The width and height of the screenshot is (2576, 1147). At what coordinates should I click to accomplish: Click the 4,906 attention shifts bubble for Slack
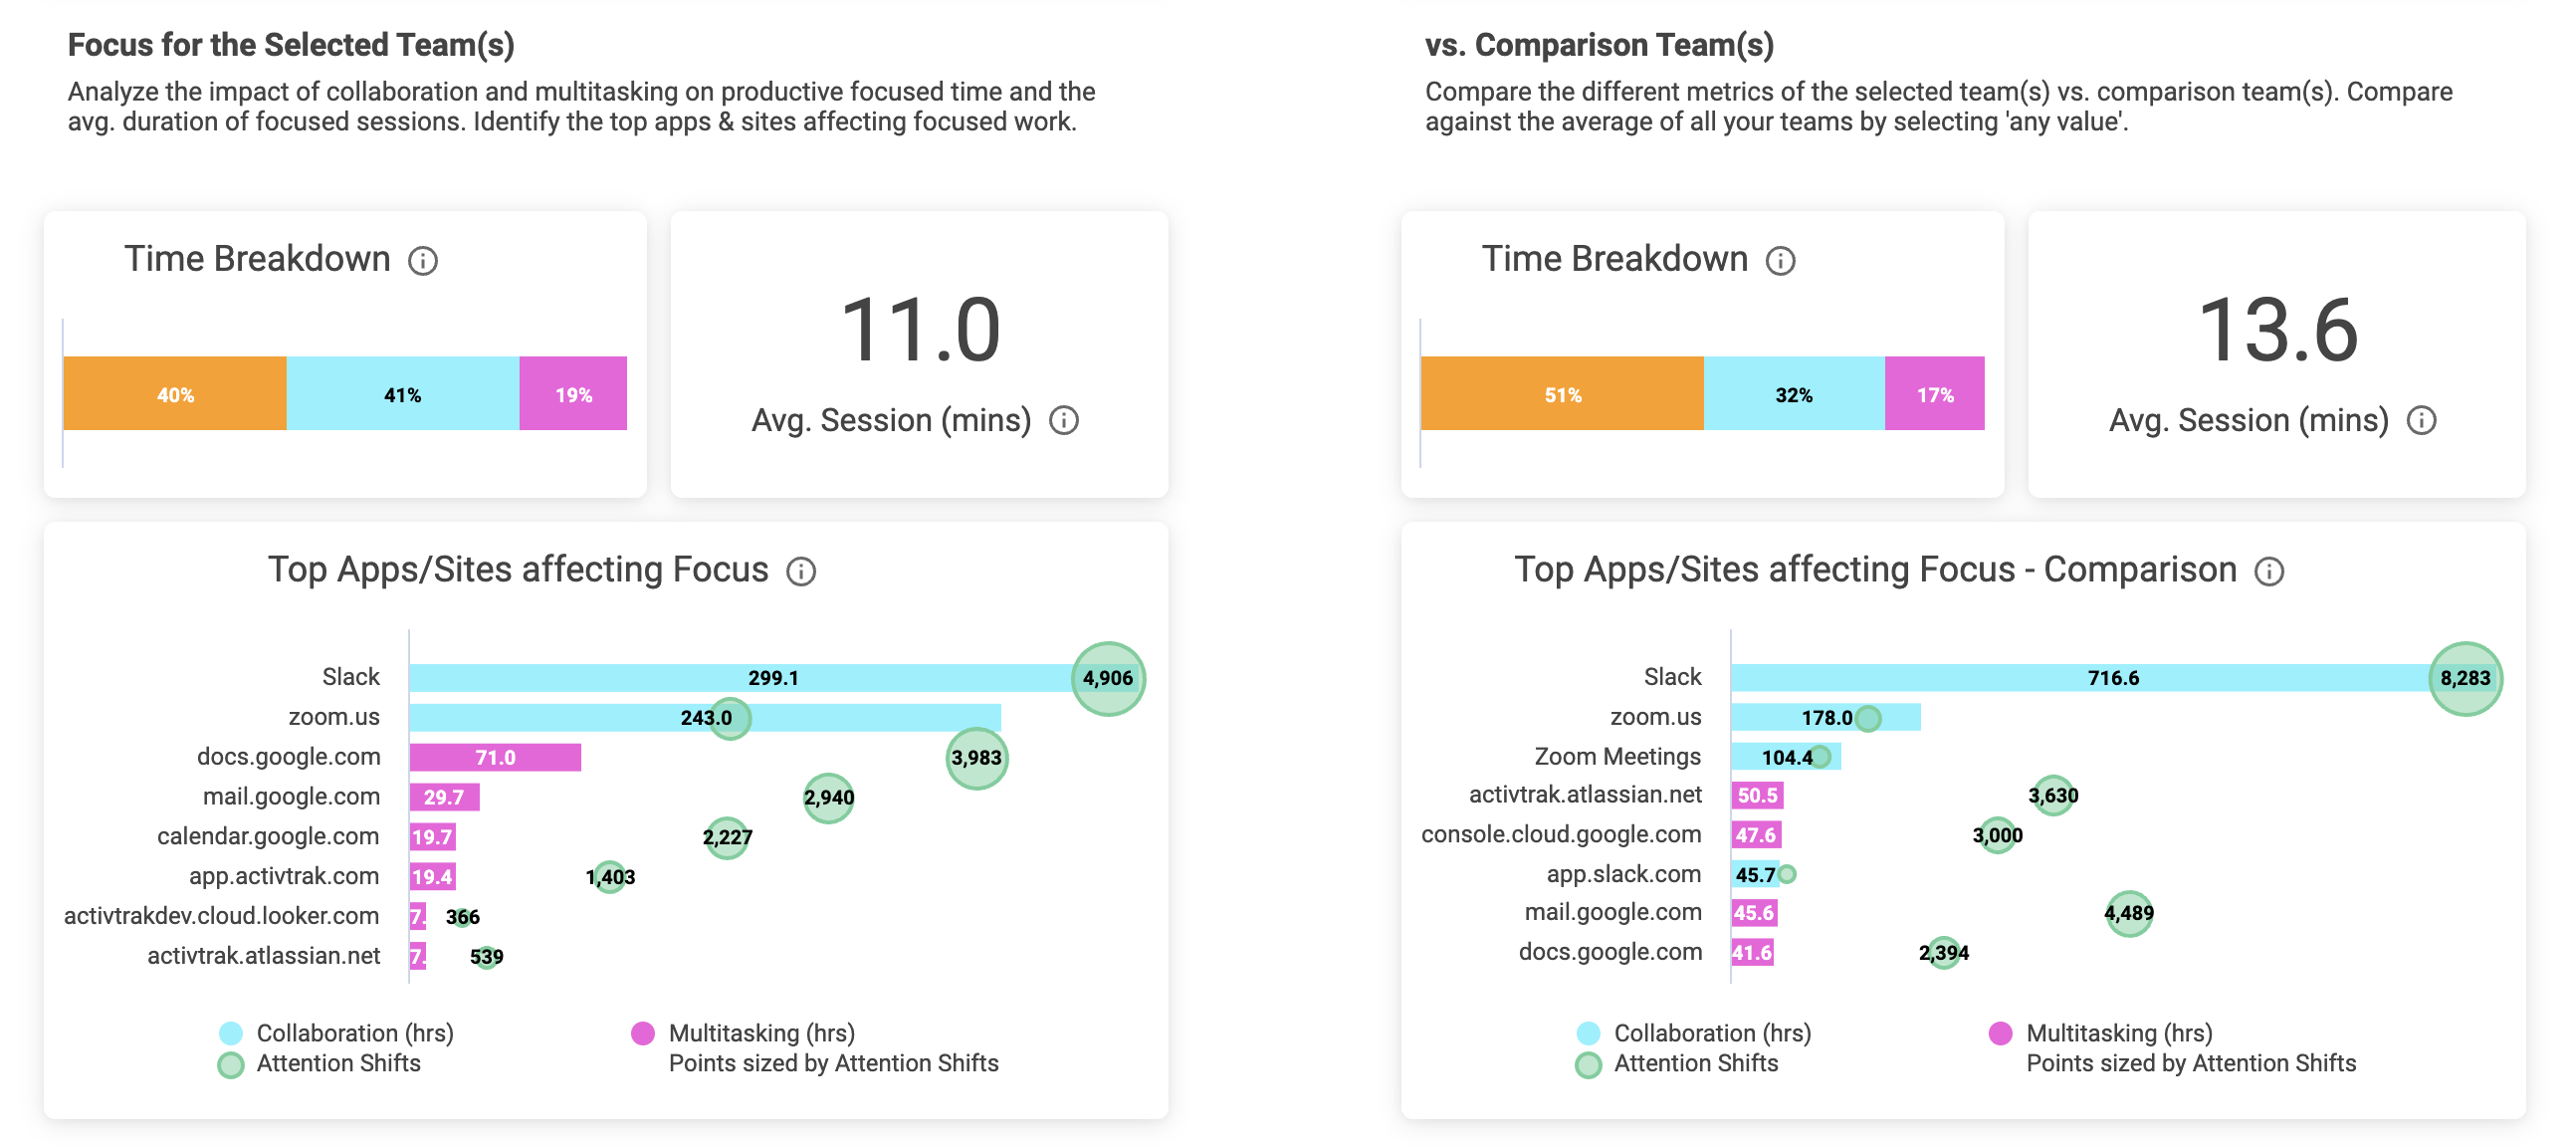tap(1108, 678)
